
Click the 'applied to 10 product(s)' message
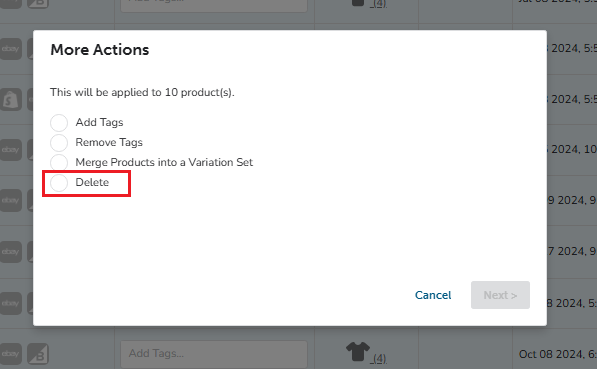(x=142, y=93)
